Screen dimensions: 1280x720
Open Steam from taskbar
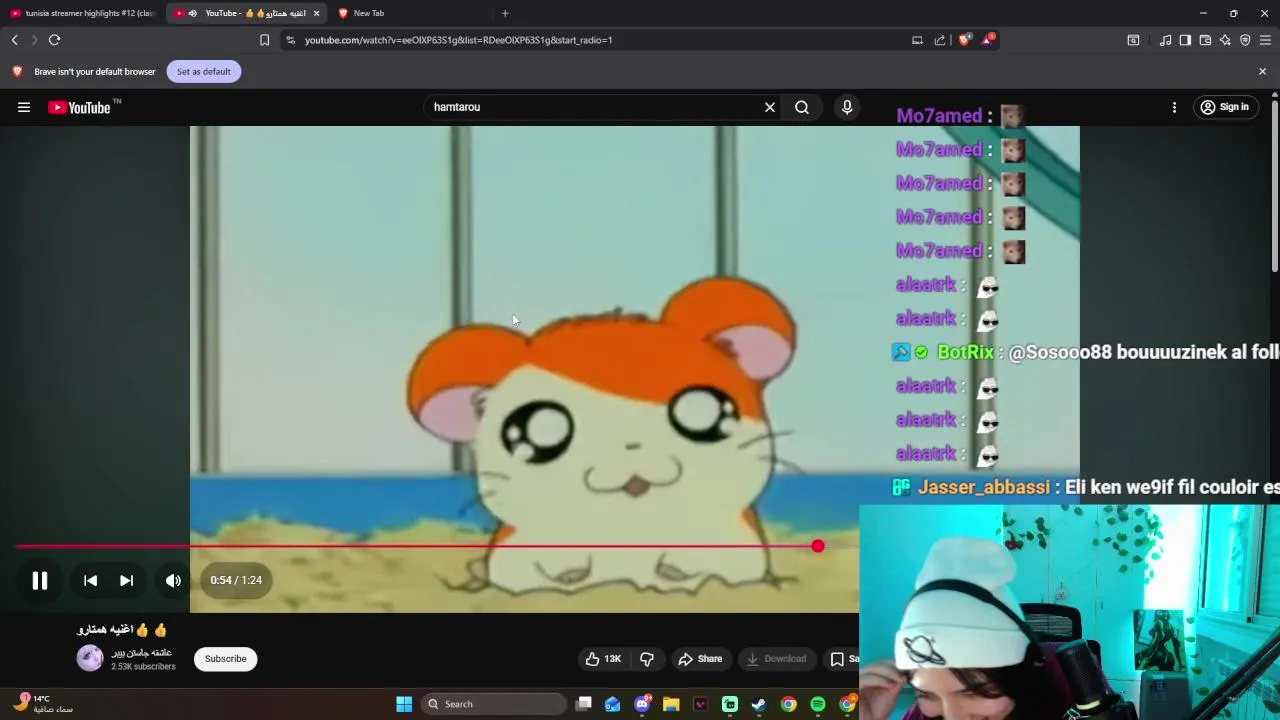click(759, 704)
